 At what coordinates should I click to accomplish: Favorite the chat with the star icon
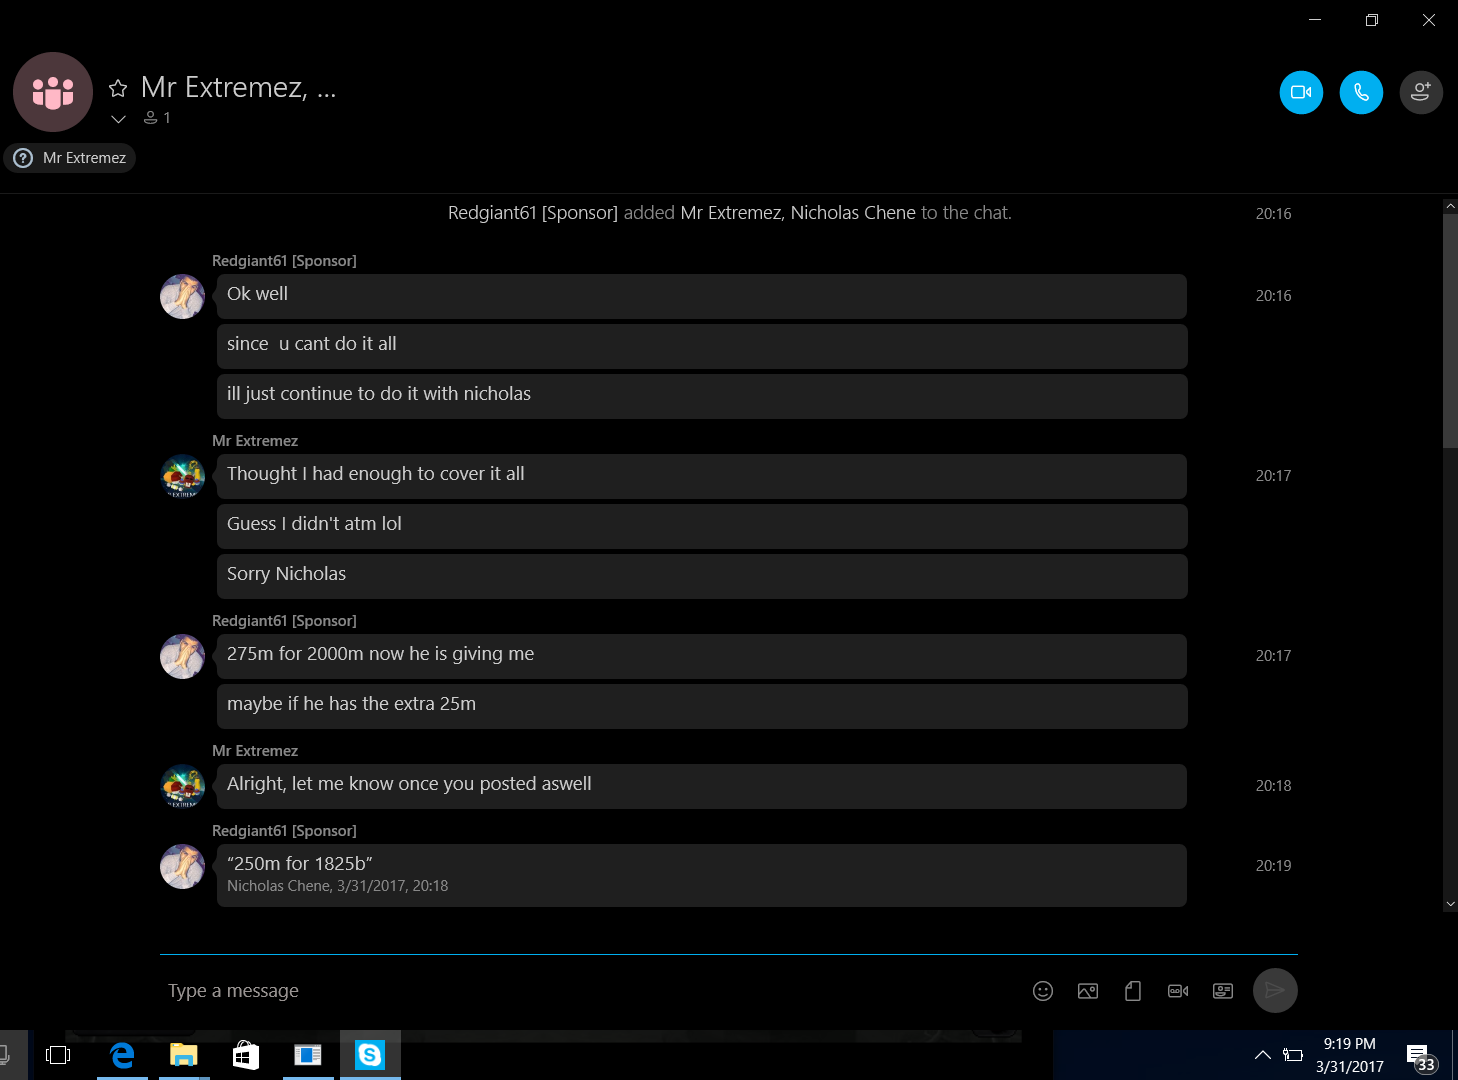point(118,88)
